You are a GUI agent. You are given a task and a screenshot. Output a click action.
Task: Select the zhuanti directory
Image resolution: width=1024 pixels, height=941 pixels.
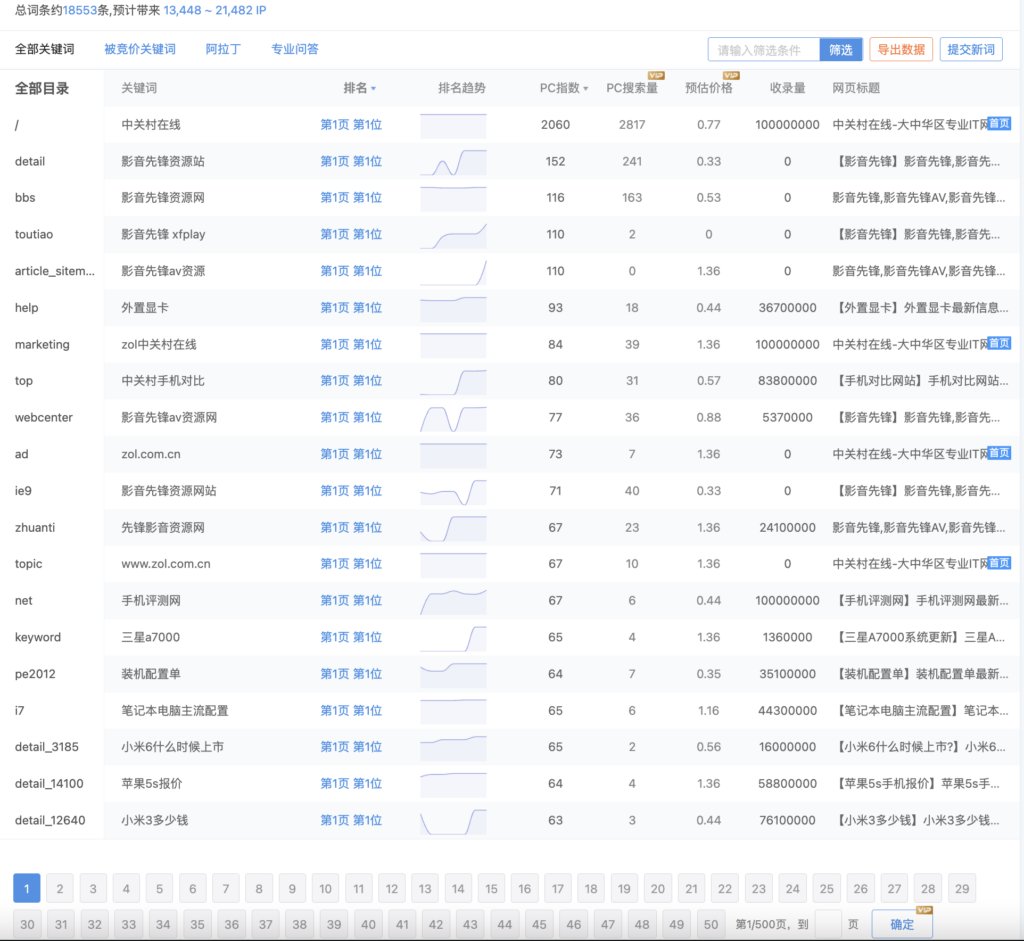coord(35,527)
